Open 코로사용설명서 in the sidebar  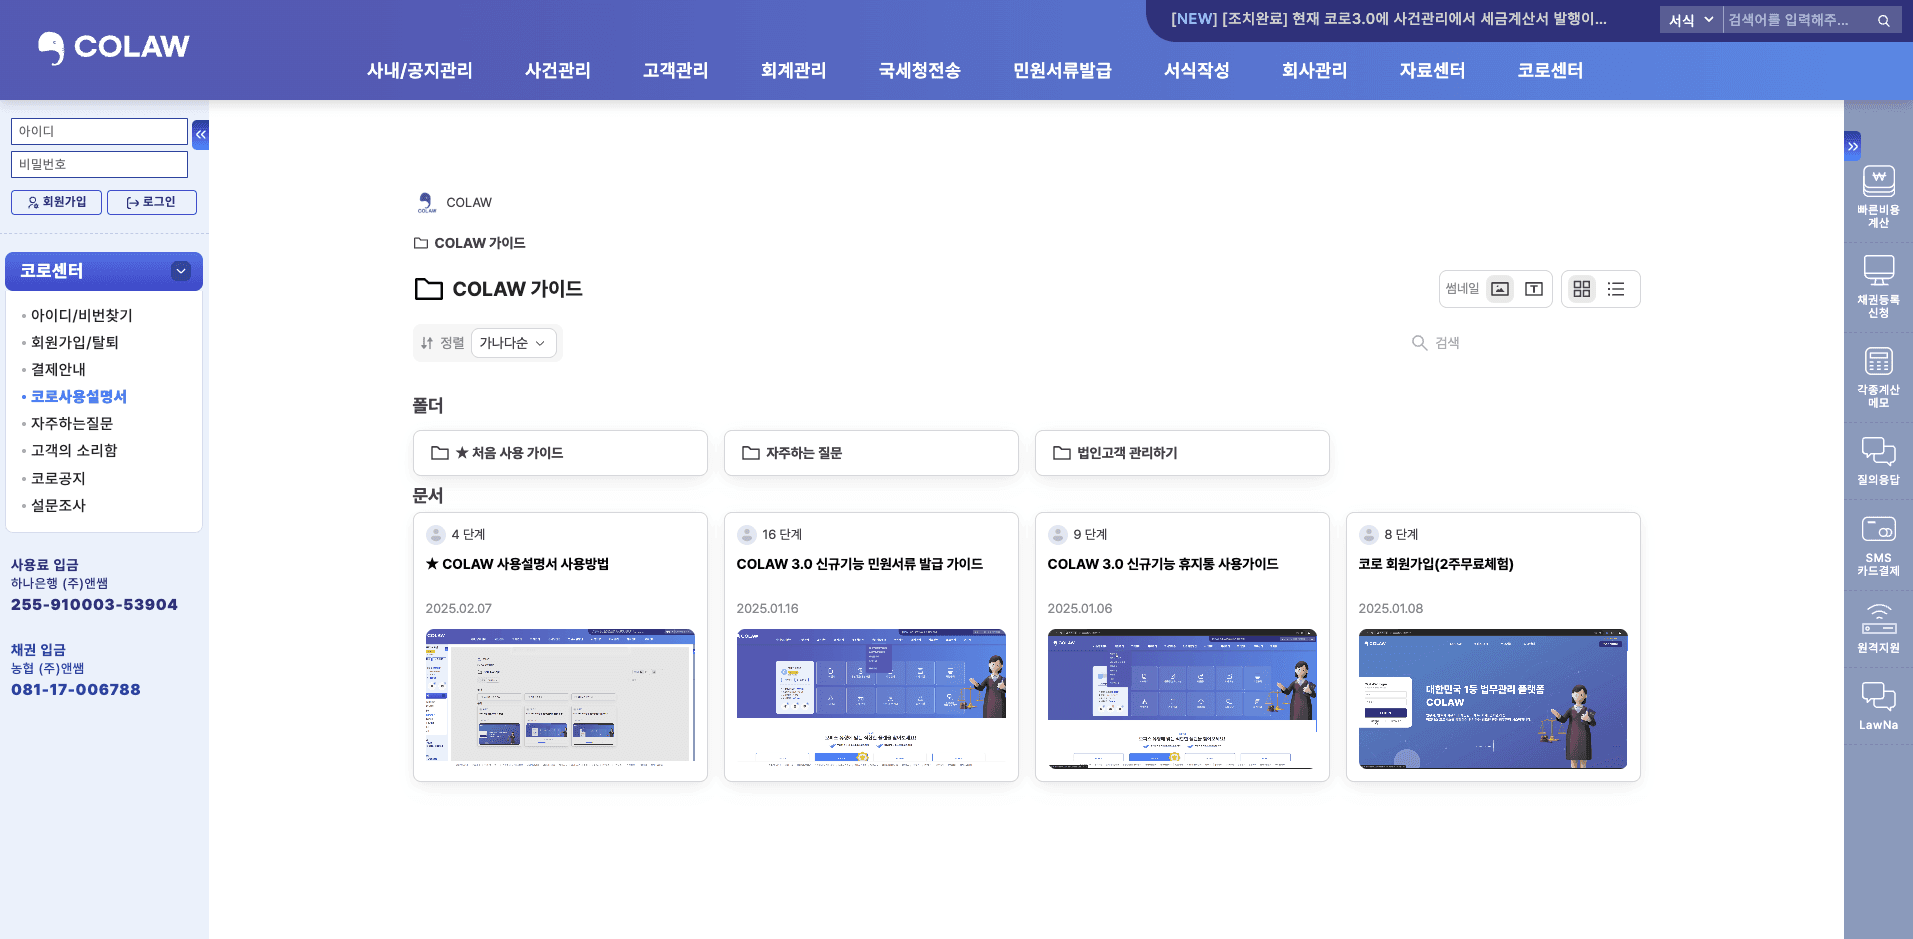79,396
